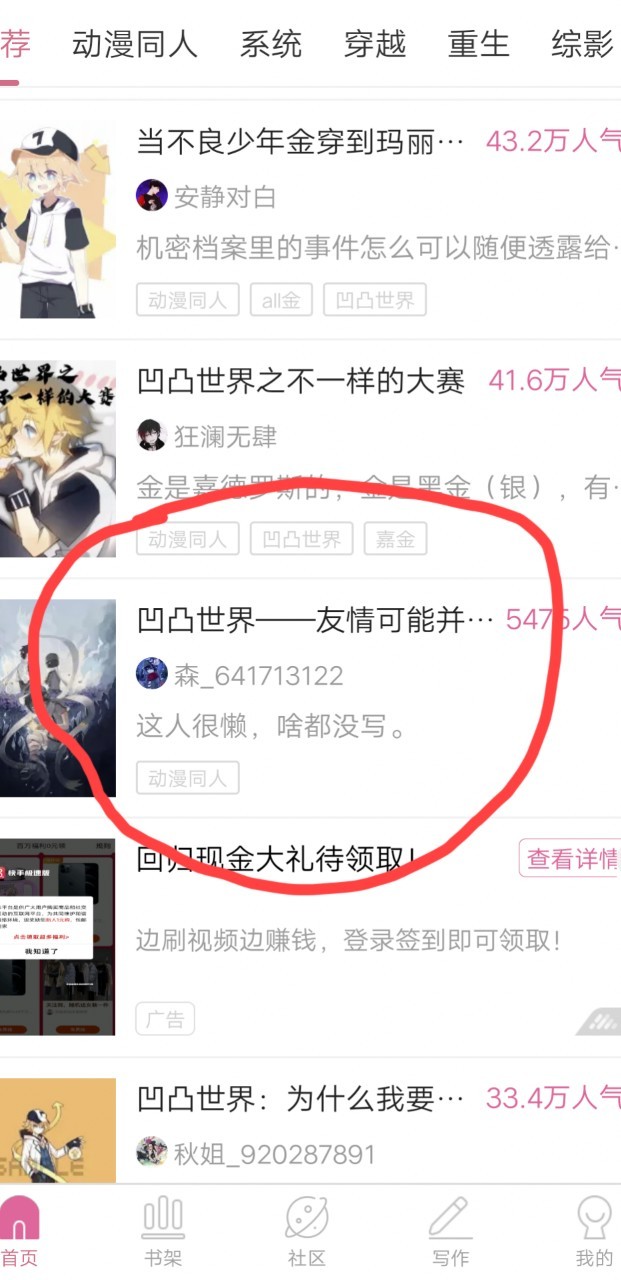This screenshot has width=621, height=1280.
Task: Open cover thumbnail of 凹凸世界——友情可能并
Action: (x=58, y=698)
